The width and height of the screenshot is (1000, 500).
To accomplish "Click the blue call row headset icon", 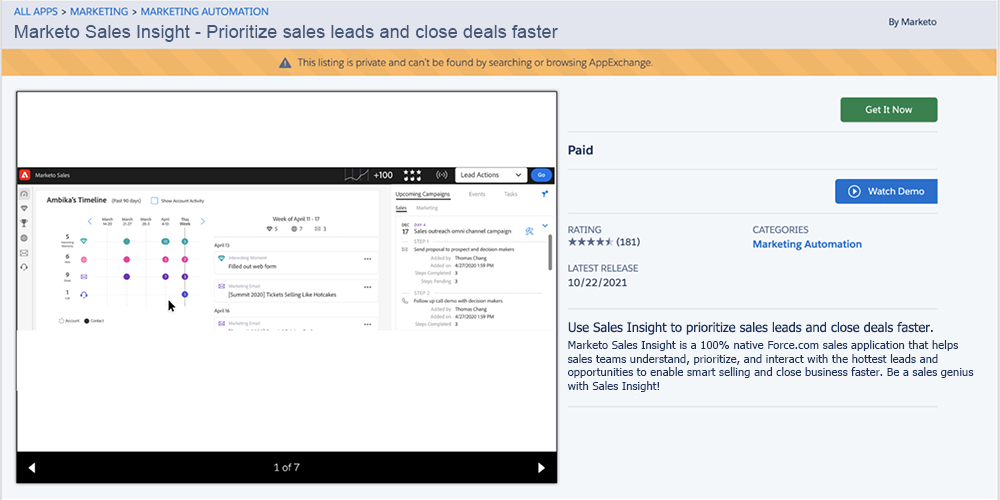I will pos(84,295).
